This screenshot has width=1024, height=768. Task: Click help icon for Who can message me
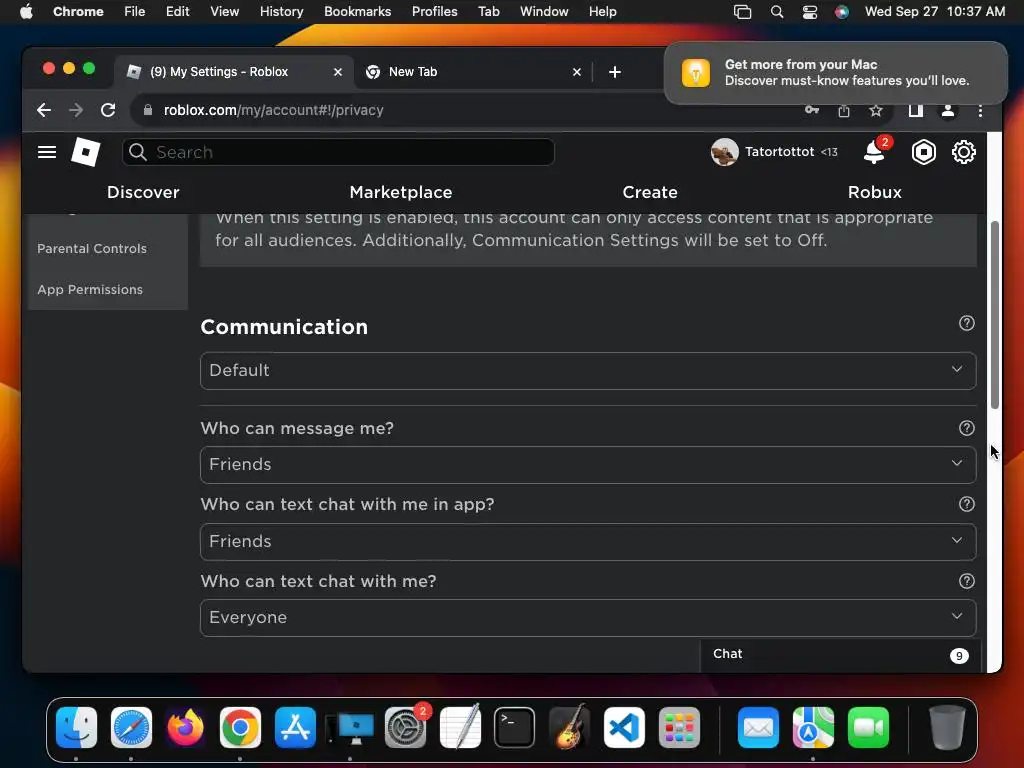[967, 428]
